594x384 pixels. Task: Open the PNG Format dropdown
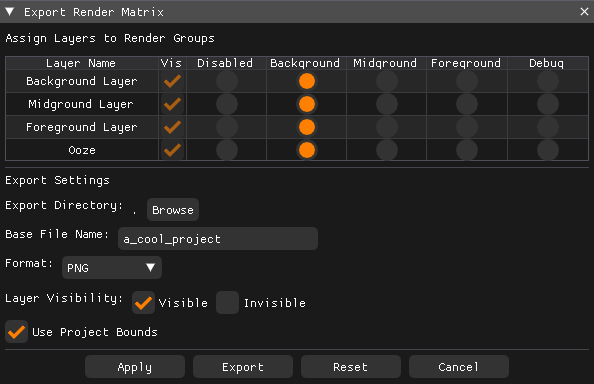tap(112, 268)
